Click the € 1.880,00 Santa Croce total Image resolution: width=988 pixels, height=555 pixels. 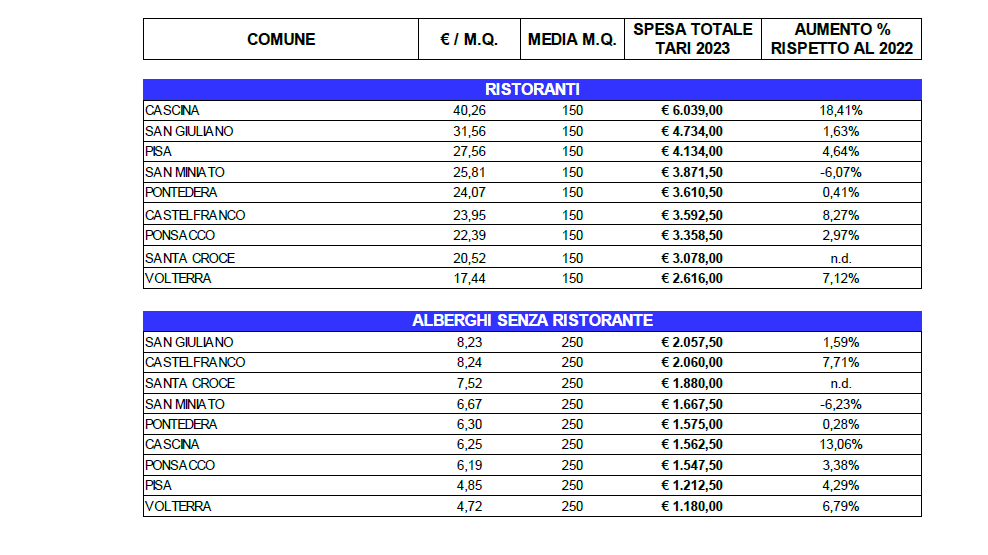pos(692,383)
